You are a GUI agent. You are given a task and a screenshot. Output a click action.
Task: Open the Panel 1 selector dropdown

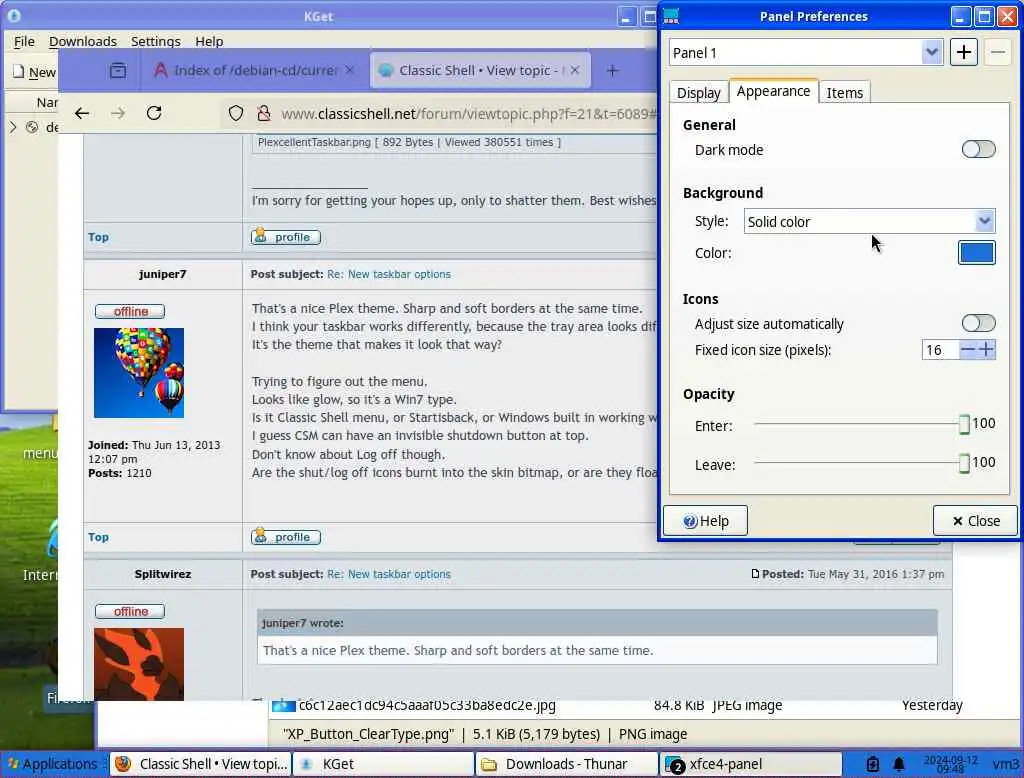pyautogui.click(x=806, y=52)
